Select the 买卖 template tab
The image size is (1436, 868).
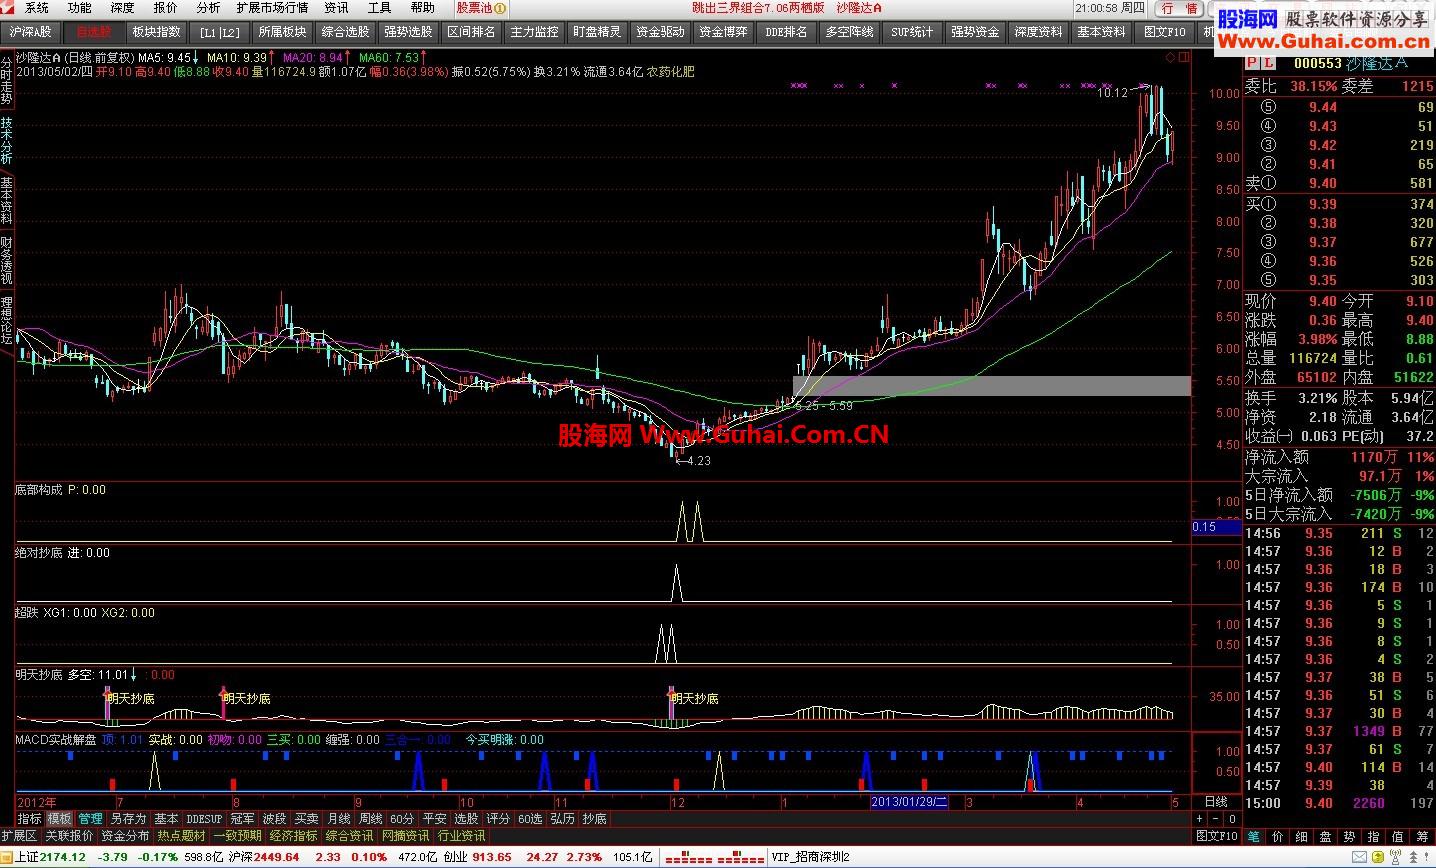coord(306,818)
